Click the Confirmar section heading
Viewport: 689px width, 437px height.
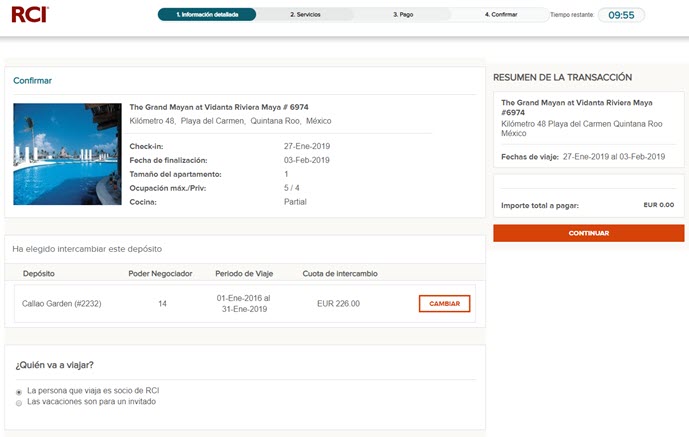[33, 80]
